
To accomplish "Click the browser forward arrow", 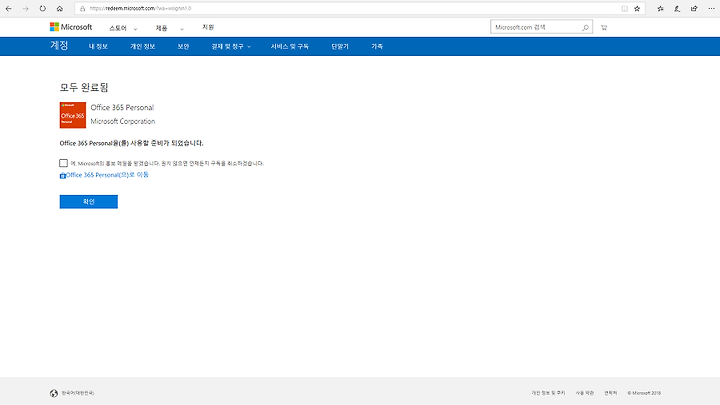I will point(26,9).
